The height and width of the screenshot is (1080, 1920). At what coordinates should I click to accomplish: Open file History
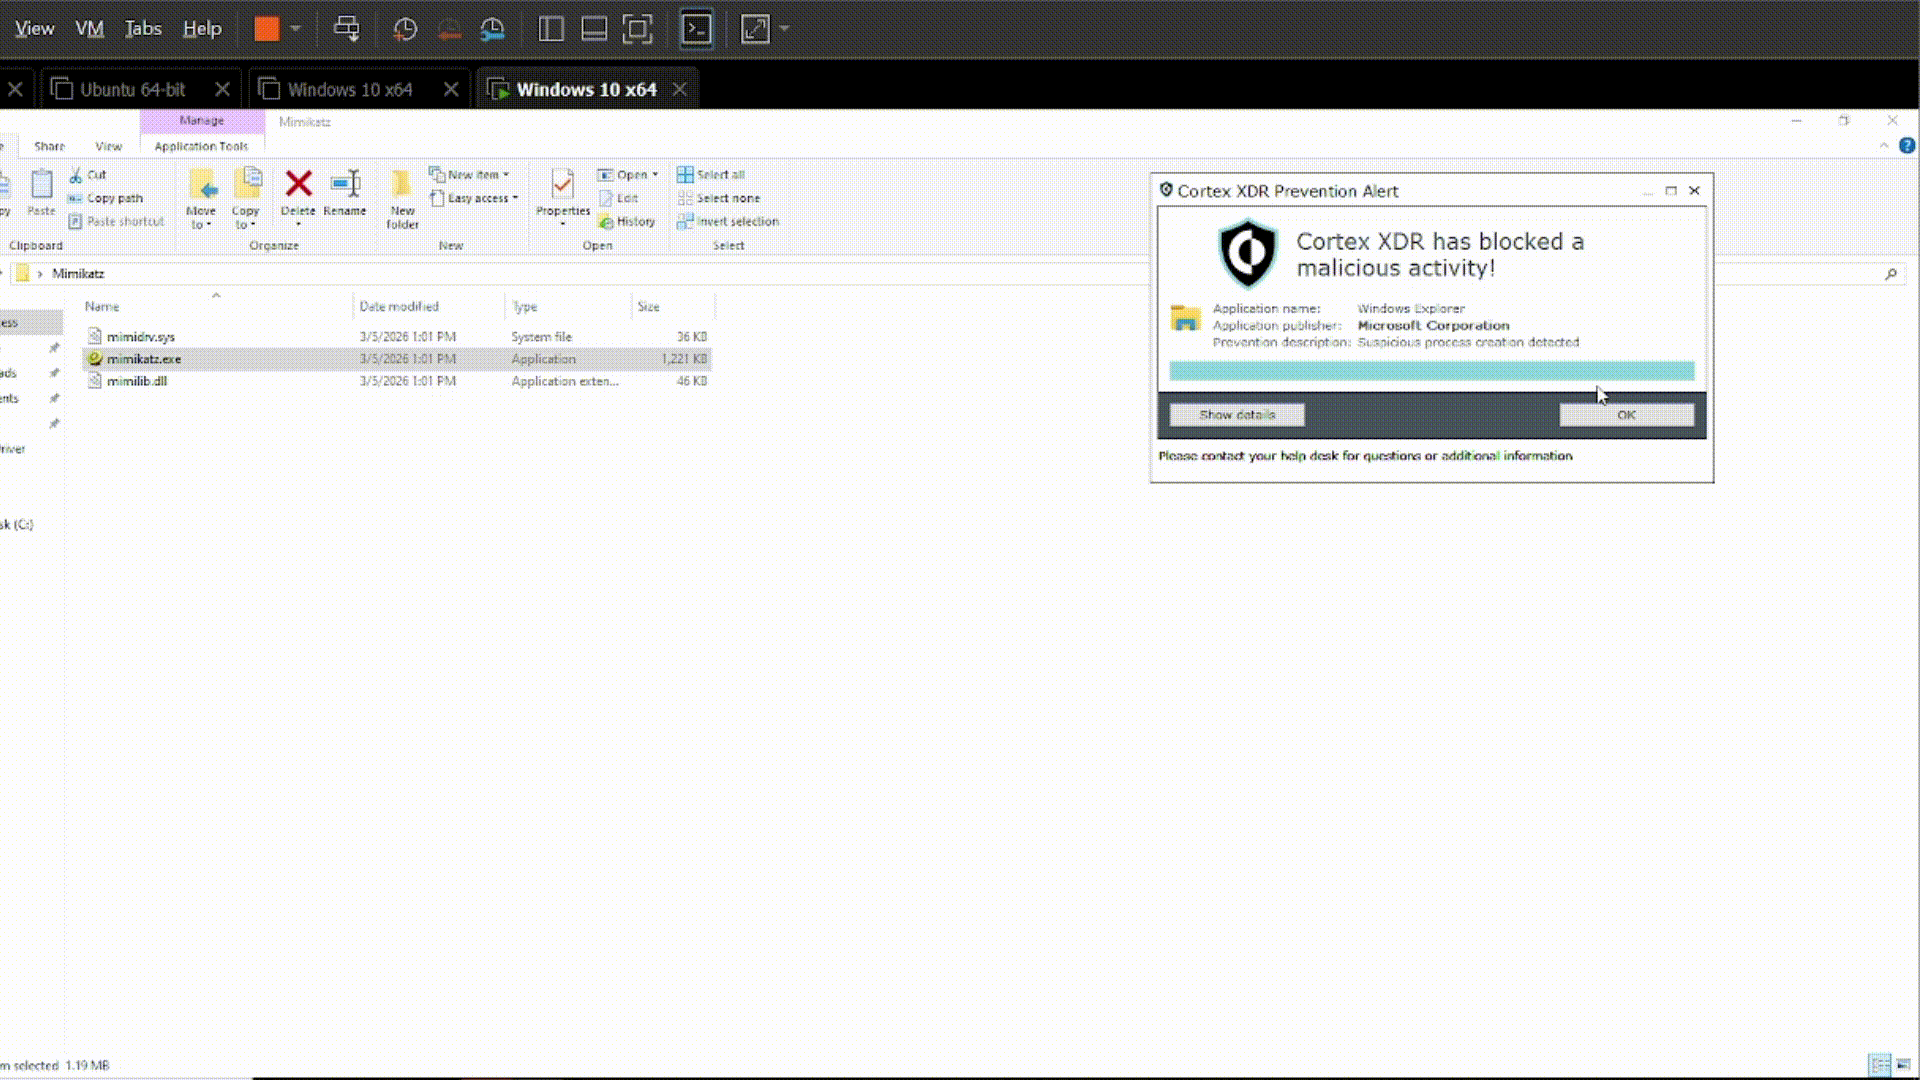[627, 221]
